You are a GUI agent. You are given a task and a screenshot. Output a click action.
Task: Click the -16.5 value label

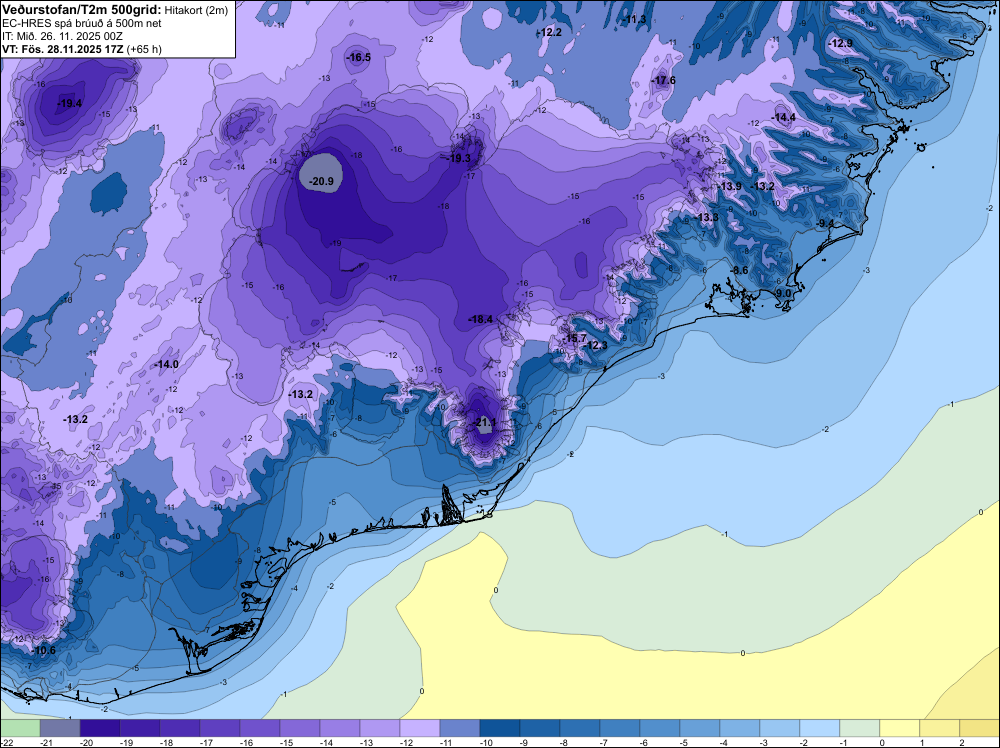tap(358, 57)
